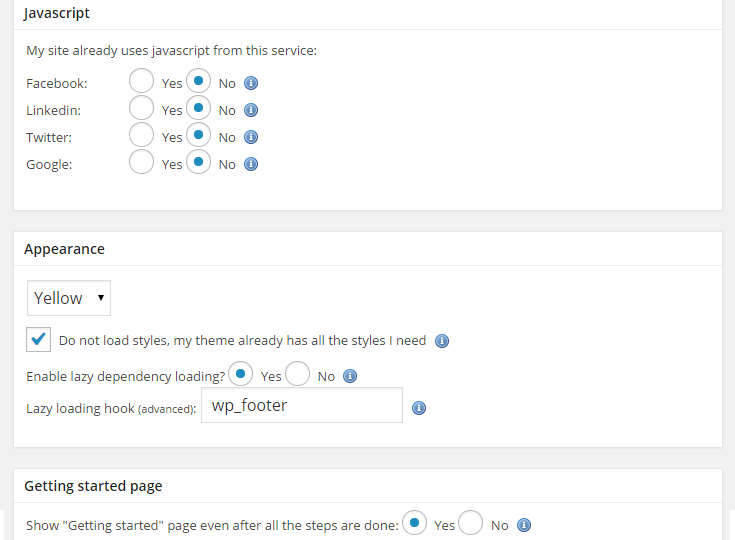The image size is (735, 540).
Task: Click the Javascript section heading
Action: click(57, 13)
